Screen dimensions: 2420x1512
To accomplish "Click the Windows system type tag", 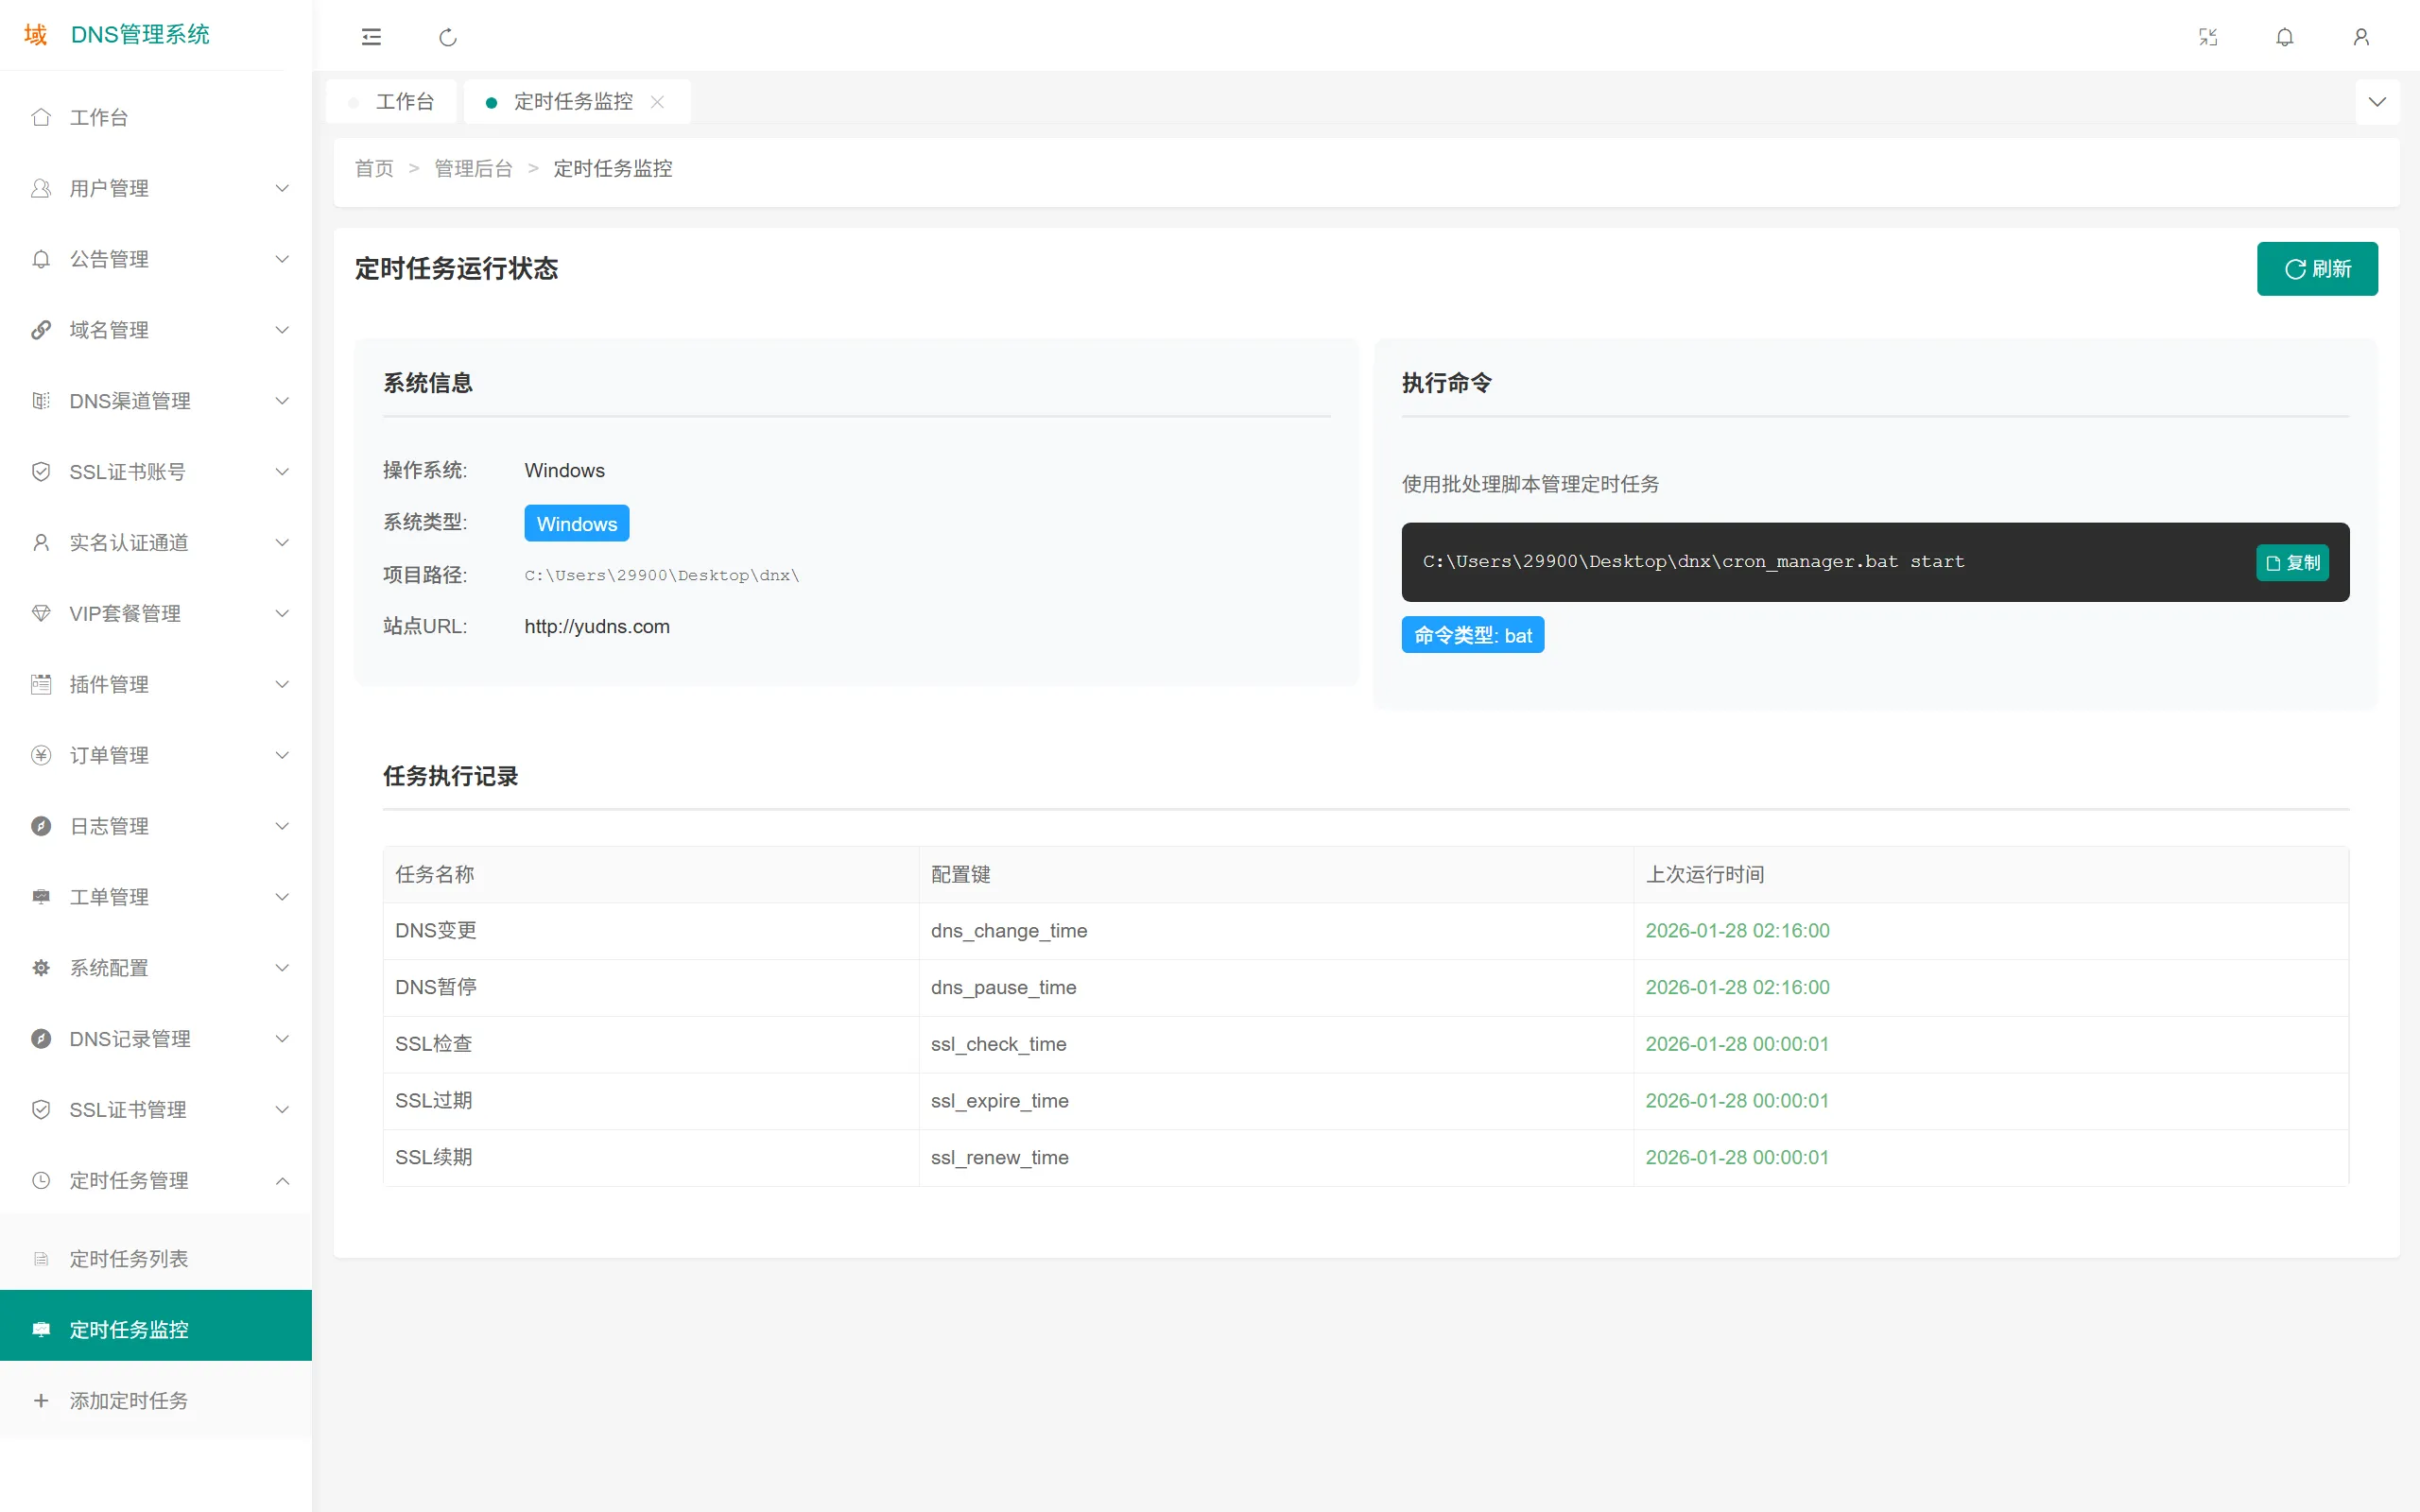I will (576, 523).
